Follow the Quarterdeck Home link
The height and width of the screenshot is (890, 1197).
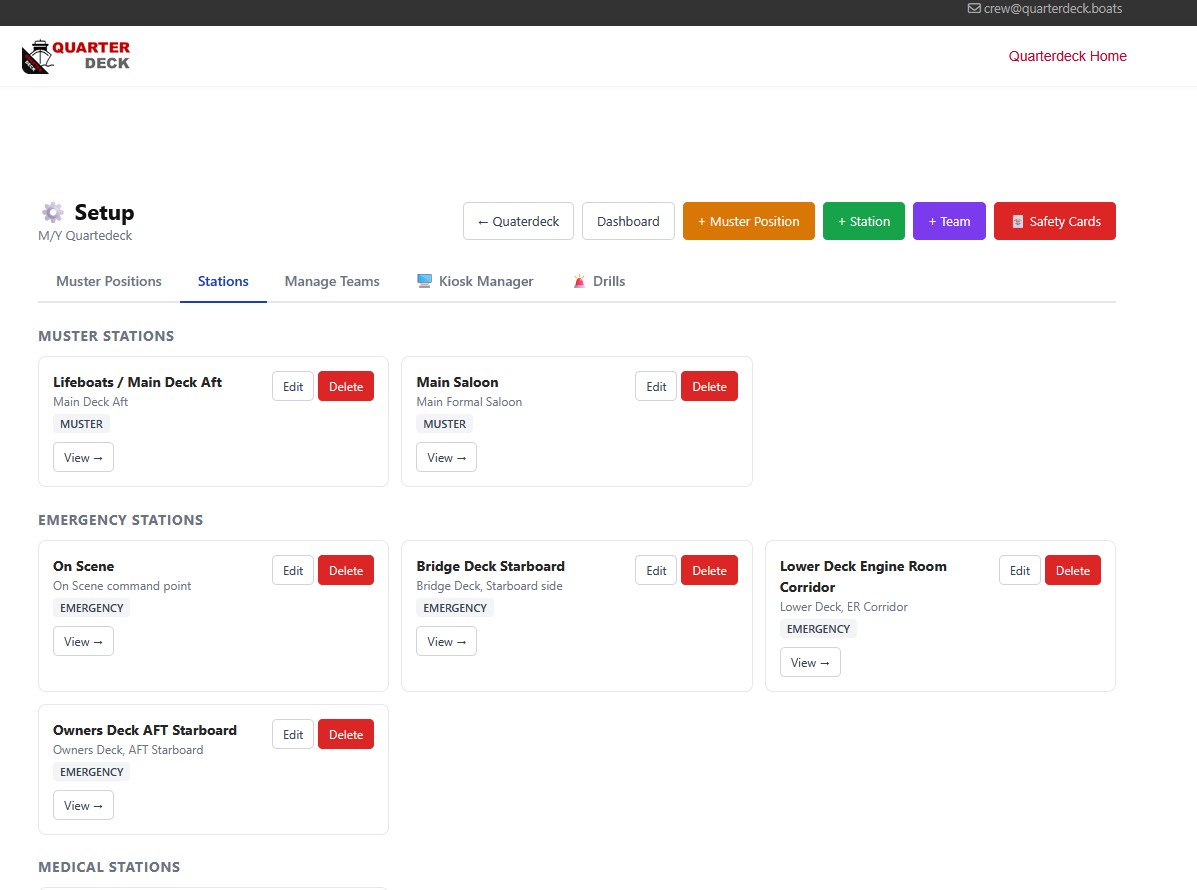[1067, 56]
